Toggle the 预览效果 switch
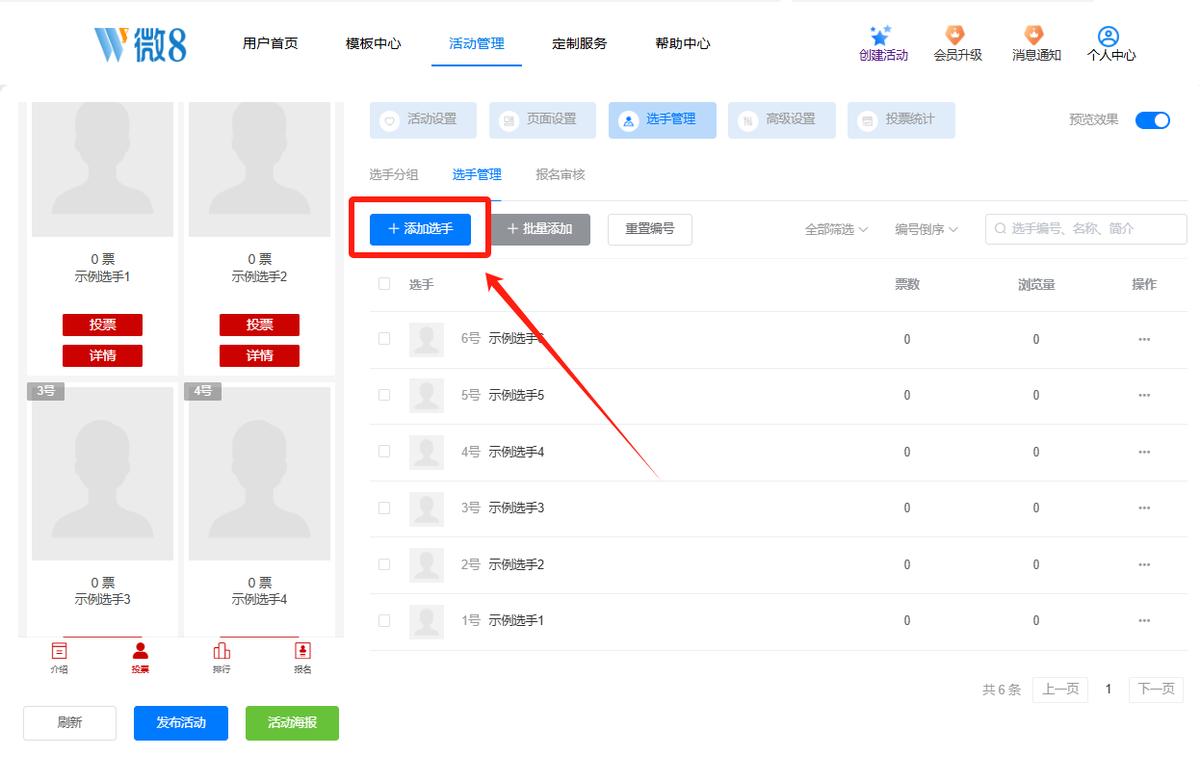Viewport: 1200px width, 781px height. [x=1152, y=120]
